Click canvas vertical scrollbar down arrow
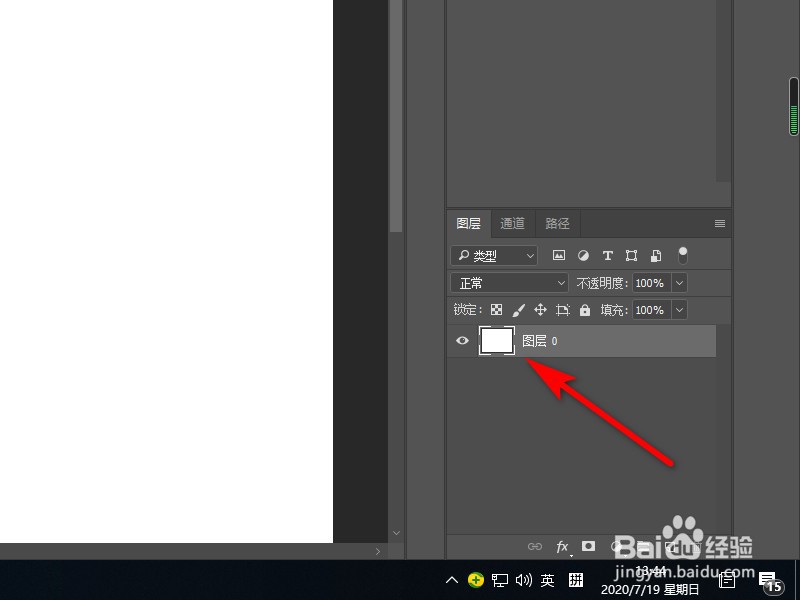The width and height of the screenshot is (800, 600). (396, 533)
